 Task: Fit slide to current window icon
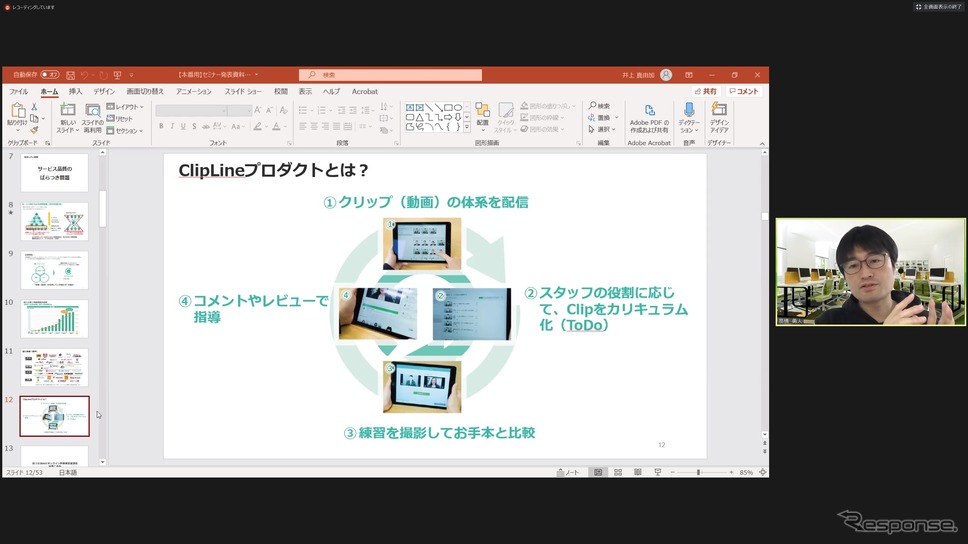(763, 472)
